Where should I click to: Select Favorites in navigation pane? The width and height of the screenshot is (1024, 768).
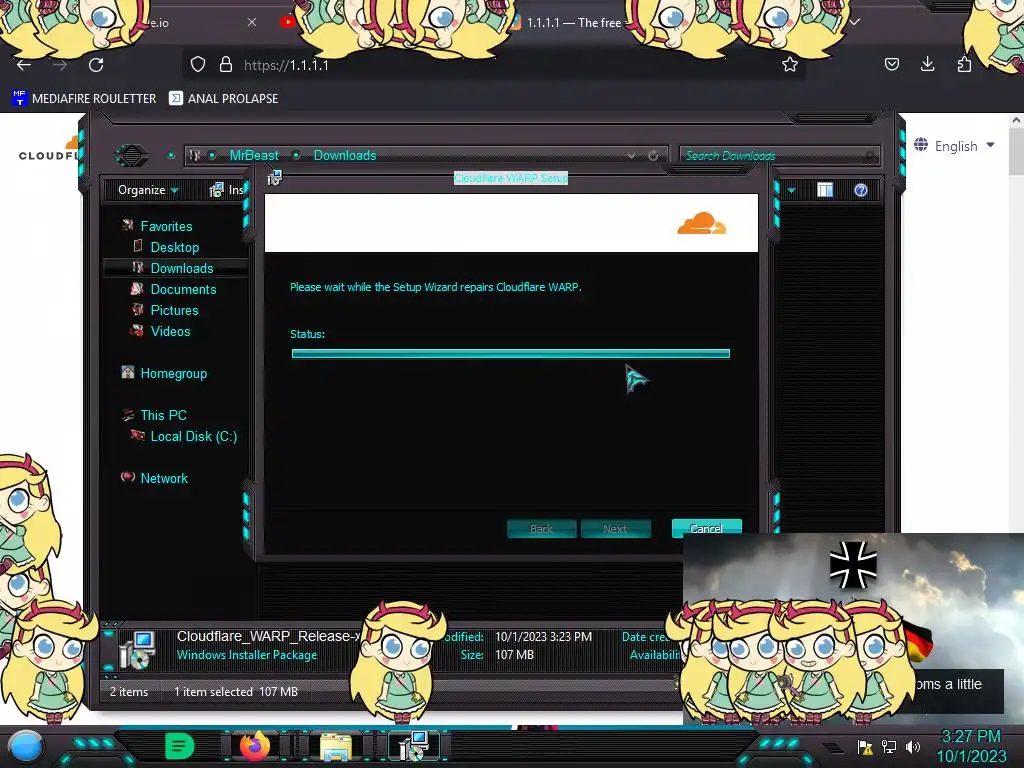click(166, 226)
